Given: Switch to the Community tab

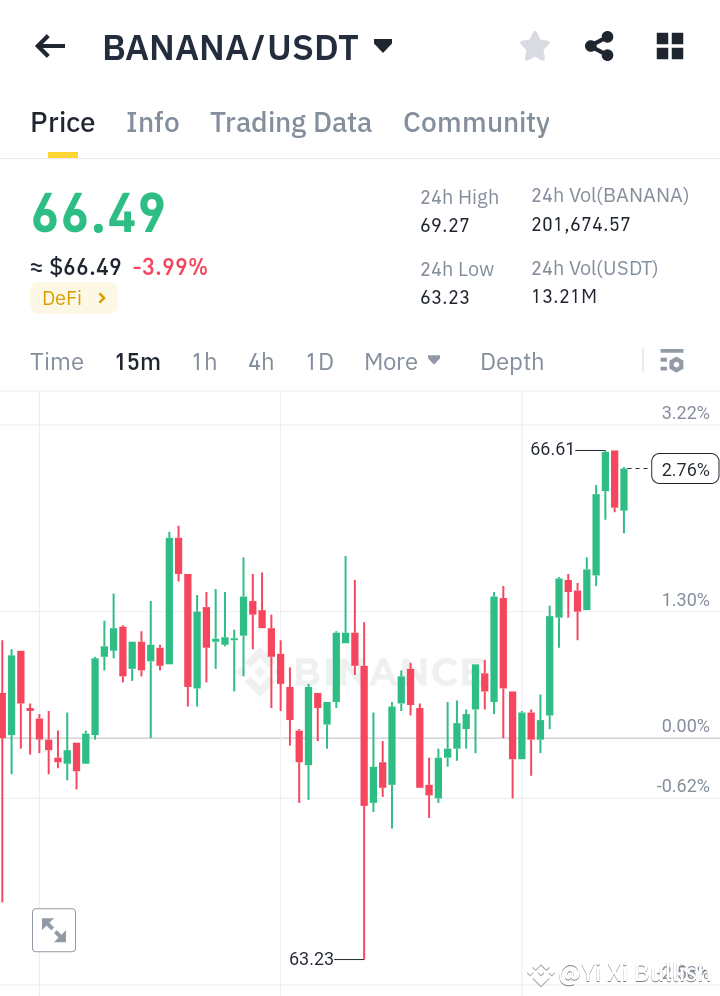Looking at the screenshot, I should [476, 122].
